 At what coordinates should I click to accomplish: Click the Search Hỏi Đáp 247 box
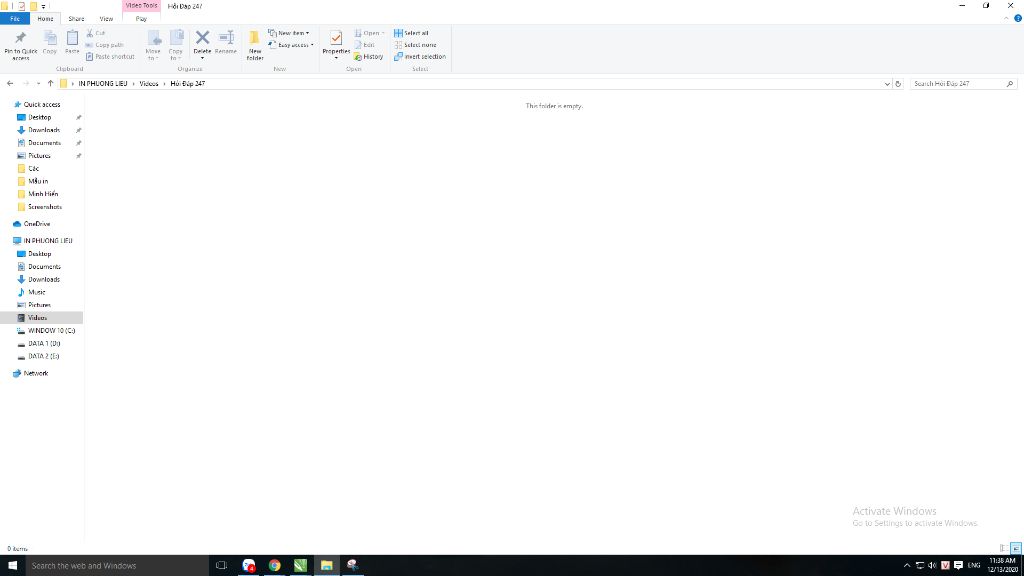coord(963,84)
